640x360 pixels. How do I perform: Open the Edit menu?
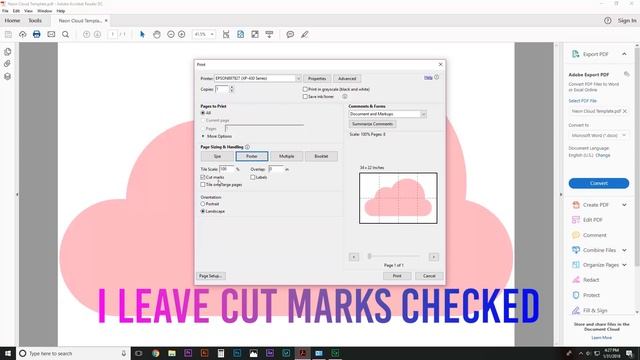pyautogui.click(x=16, y=11)
